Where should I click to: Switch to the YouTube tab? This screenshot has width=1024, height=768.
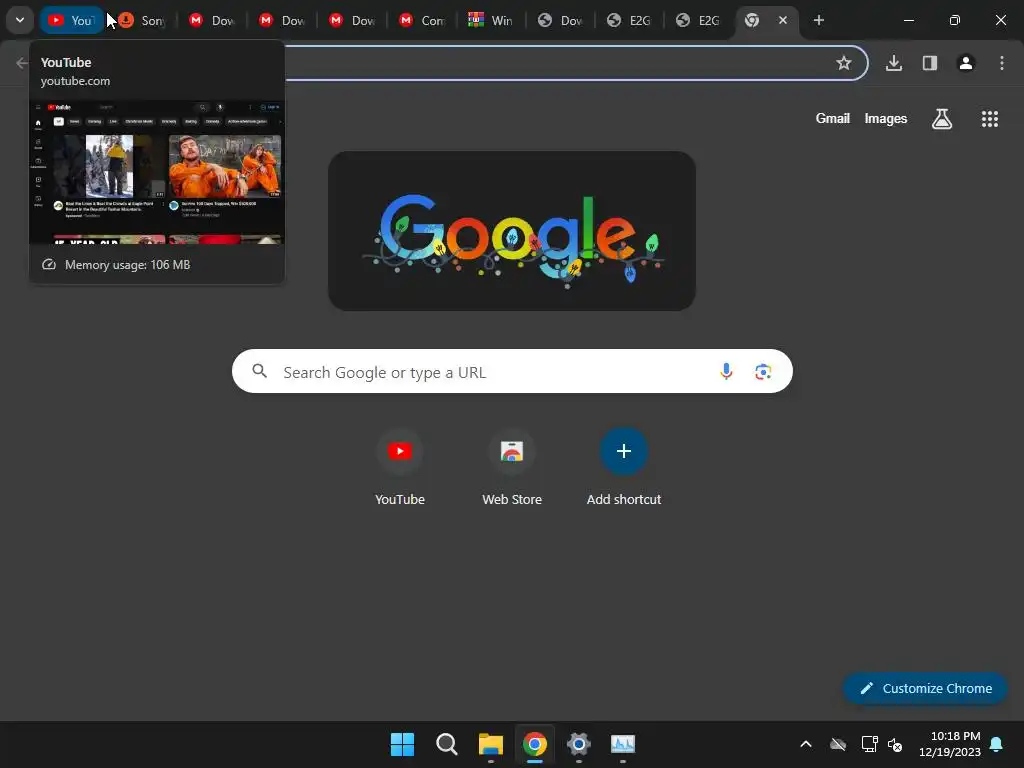(x=72, y=20)
